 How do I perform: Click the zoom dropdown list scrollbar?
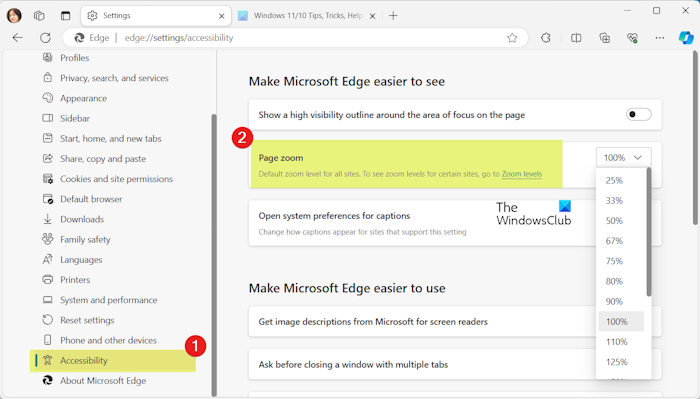tap(649, 232)
